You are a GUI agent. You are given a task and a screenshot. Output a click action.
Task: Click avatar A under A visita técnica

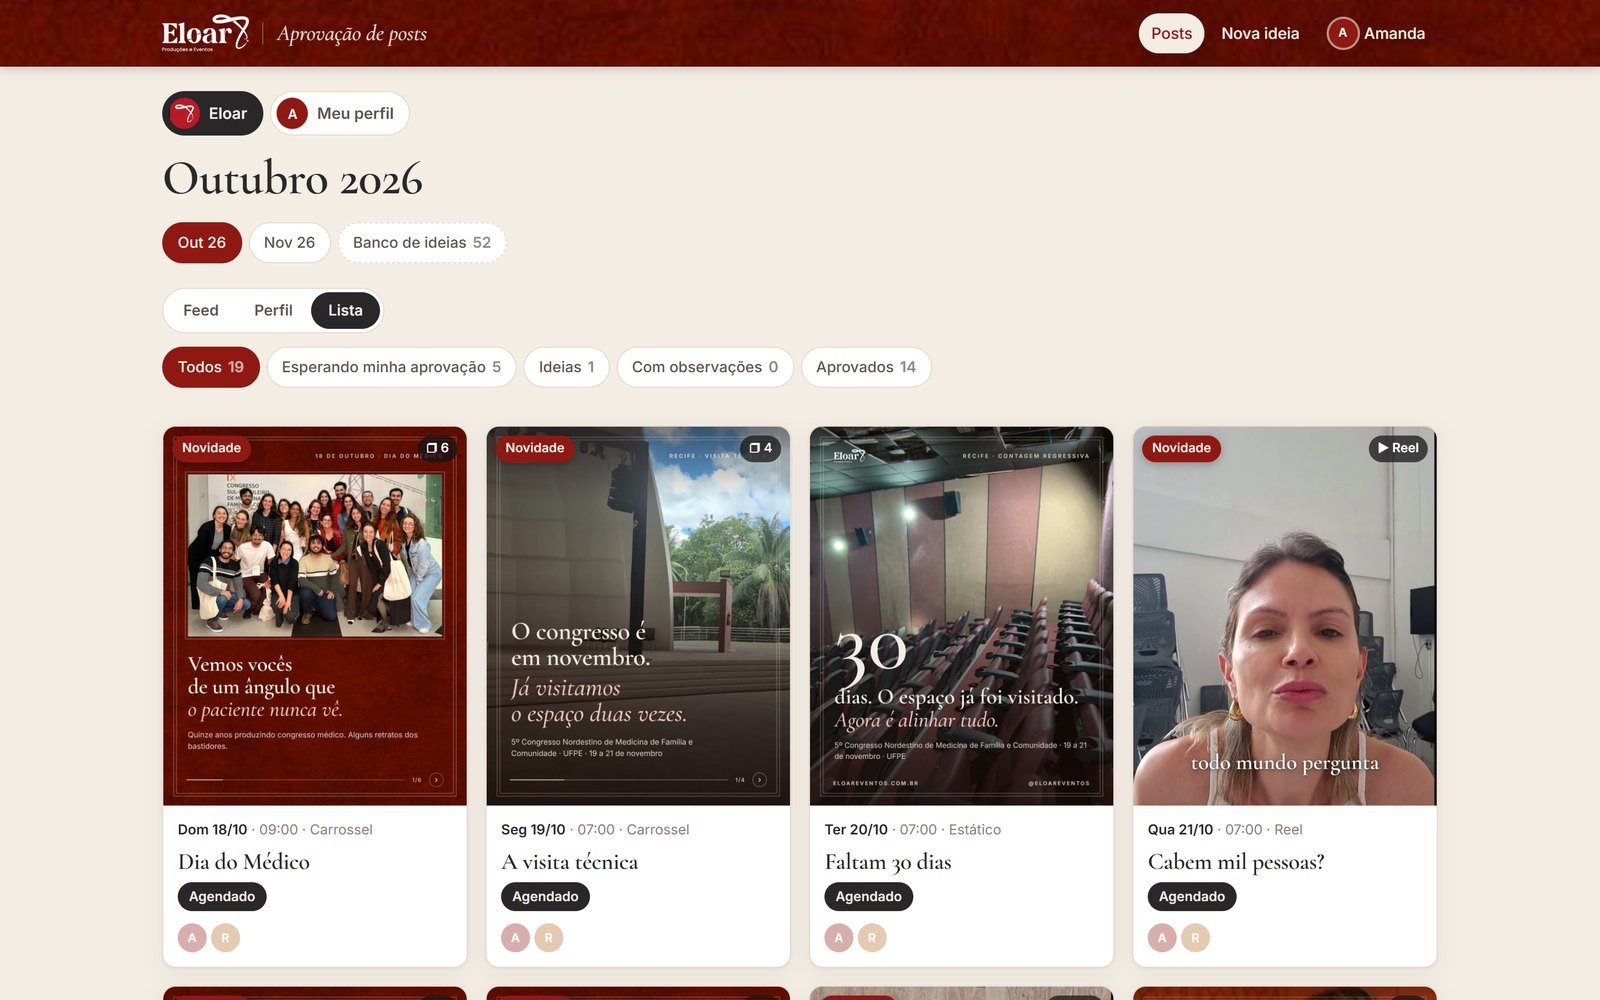click(515, 938)
